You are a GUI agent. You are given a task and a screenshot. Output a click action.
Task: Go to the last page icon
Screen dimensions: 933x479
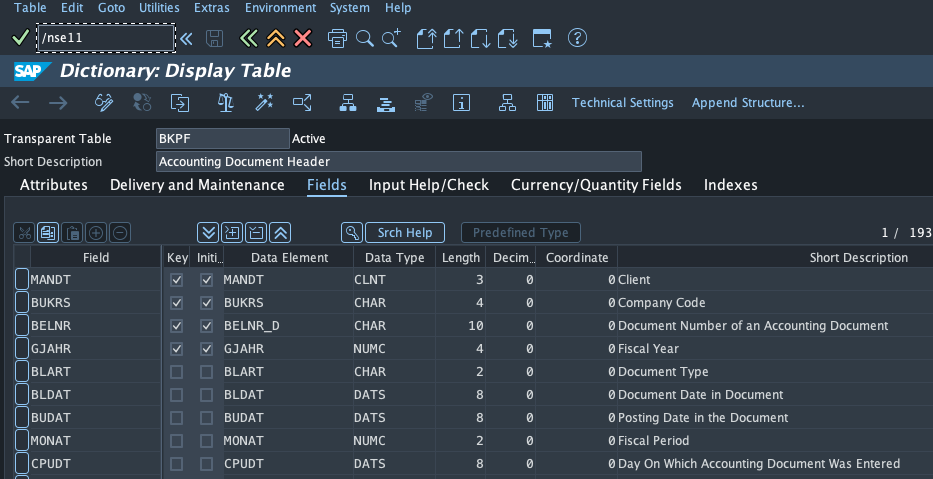point(508,39)
